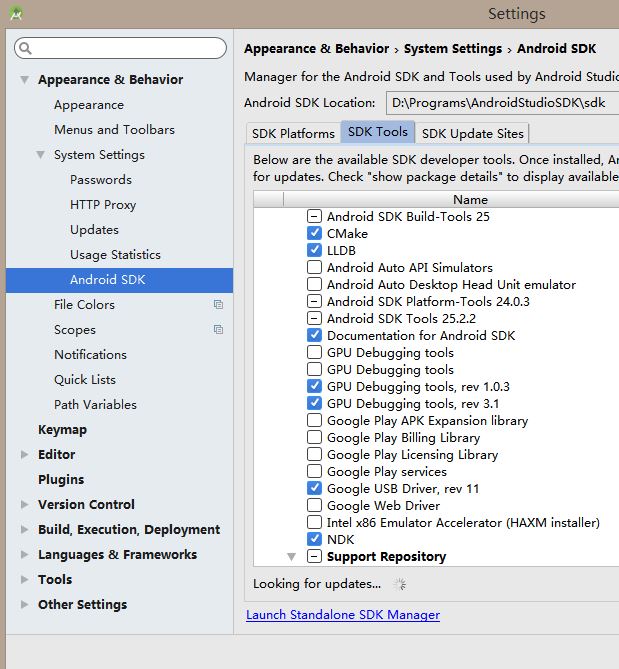
Task: Select Plugins in the settings sidebar
Action: pyautogui.click(x=61, y=480)
